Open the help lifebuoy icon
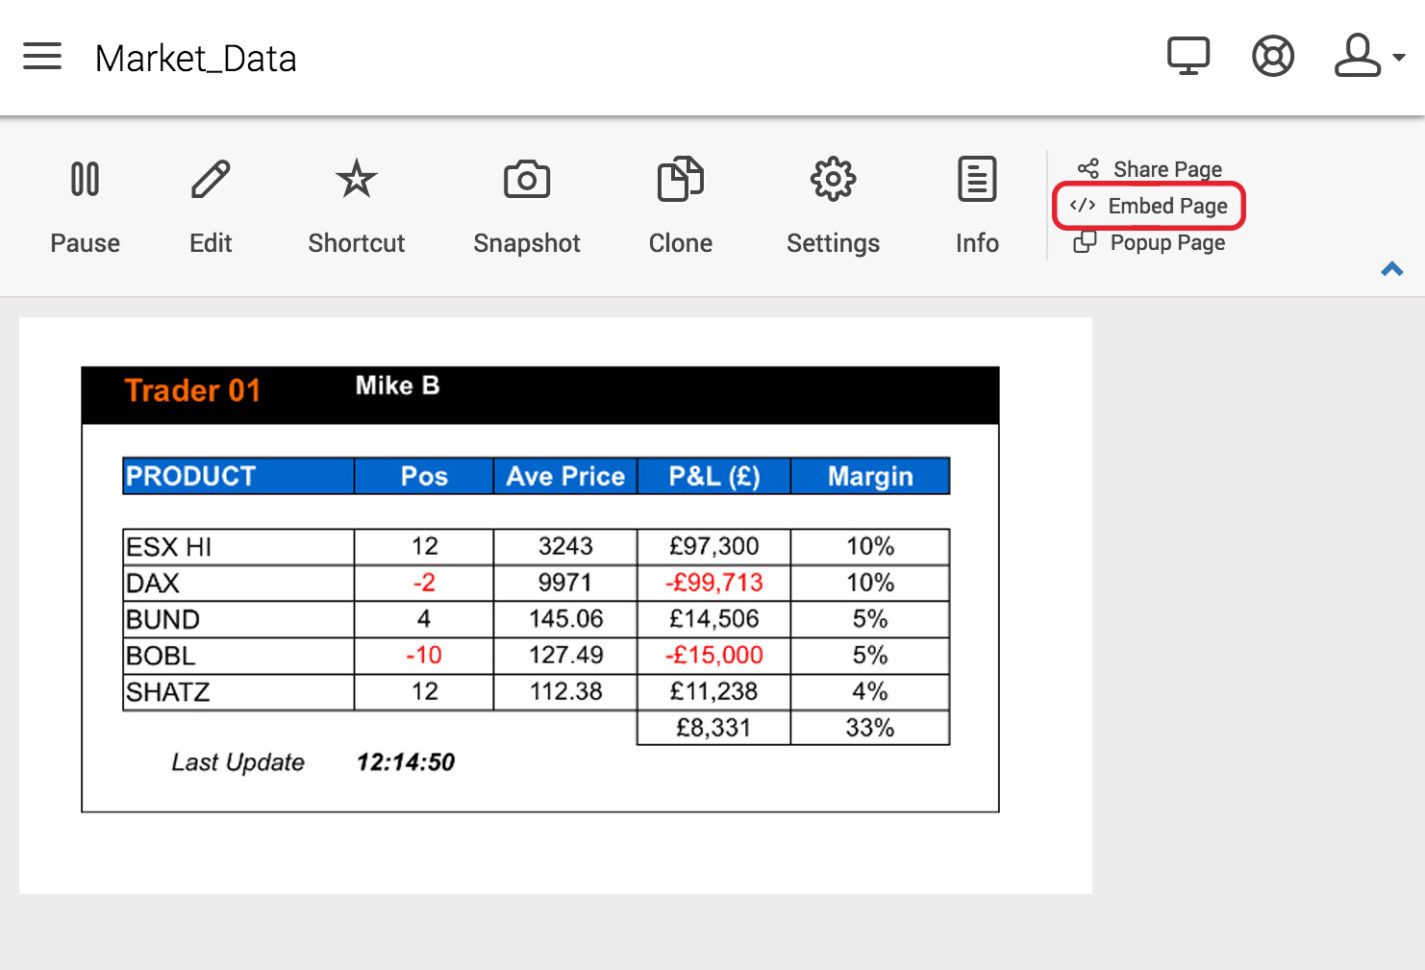The height and width of the screenshot is (970, 1425). point(1273,56)
